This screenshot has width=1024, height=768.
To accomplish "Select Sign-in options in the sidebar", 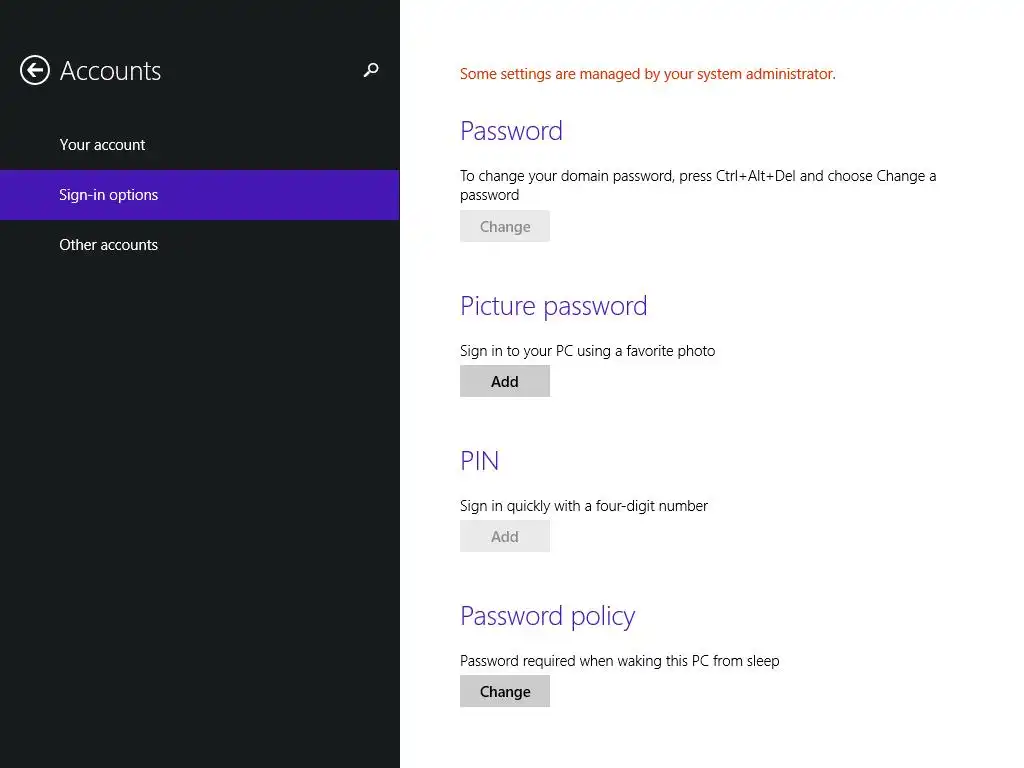I will click(109, 195).
